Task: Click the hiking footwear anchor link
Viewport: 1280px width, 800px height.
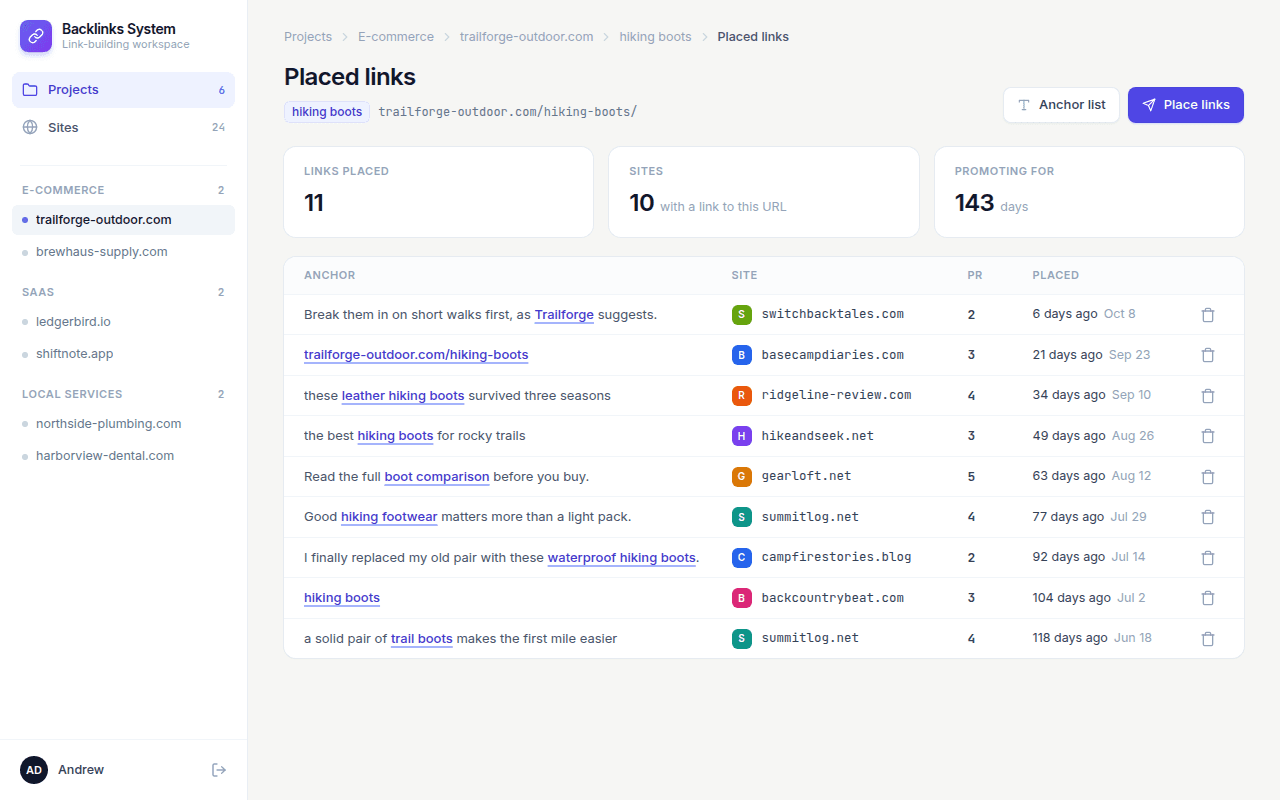Action: pos(389,517)
